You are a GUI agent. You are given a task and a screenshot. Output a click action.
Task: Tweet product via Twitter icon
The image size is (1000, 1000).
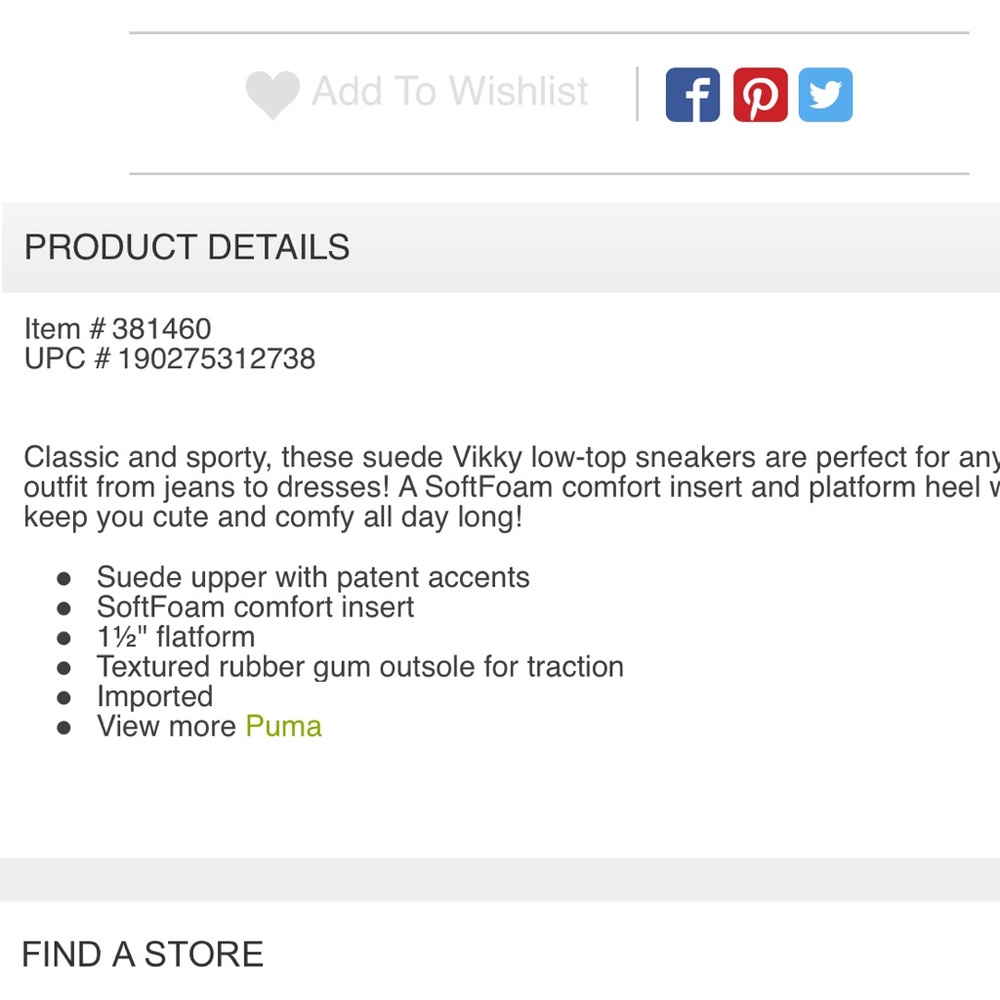[825, 94]
